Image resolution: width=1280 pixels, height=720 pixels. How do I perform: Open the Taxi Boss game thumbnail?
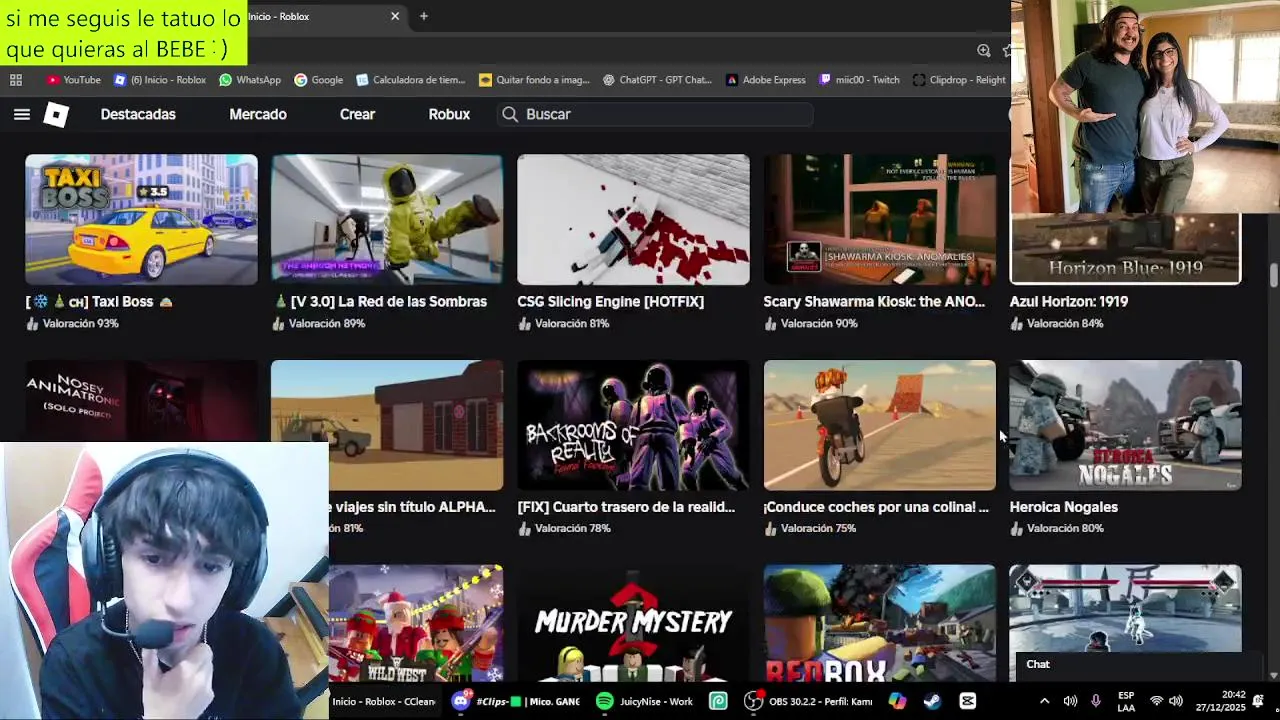141,219
